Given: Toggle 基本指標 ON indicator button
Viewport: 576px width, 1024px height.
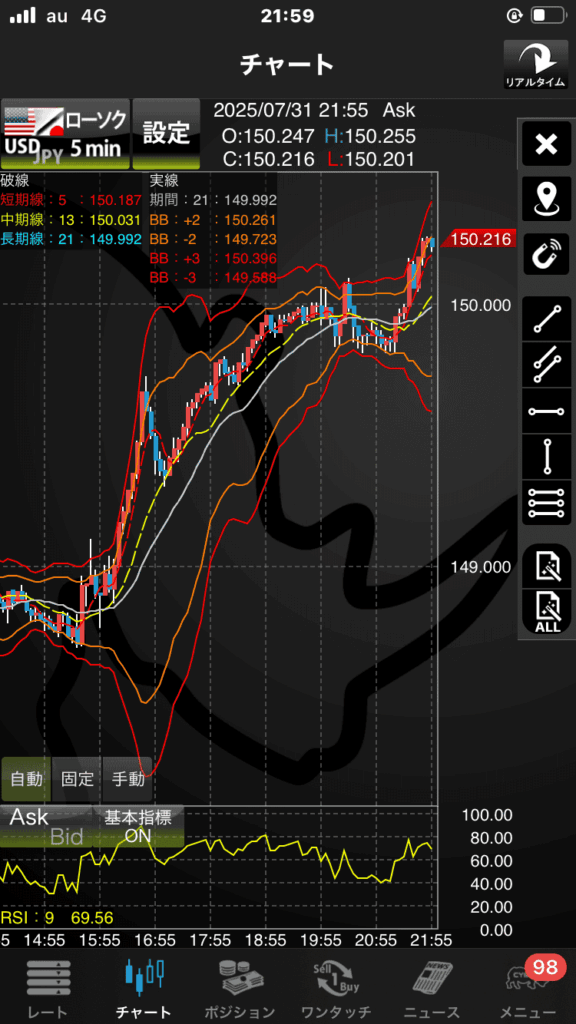Looking at the screenshot, I should (x=138, y=827).
